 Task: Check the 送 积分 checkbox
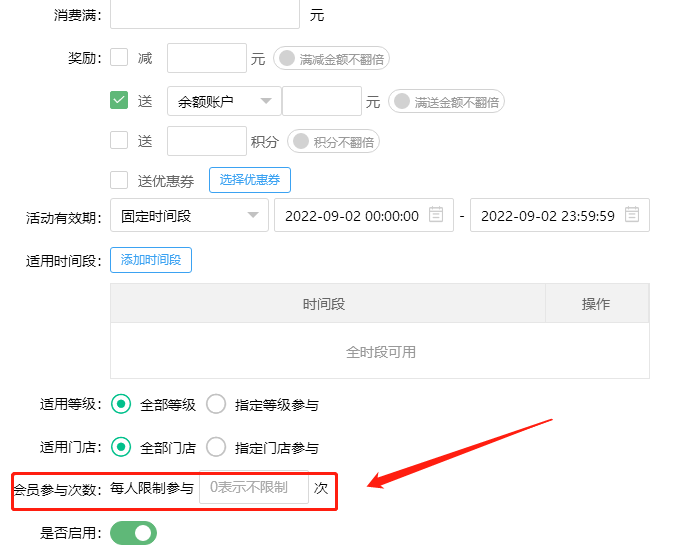coord(119,140)
